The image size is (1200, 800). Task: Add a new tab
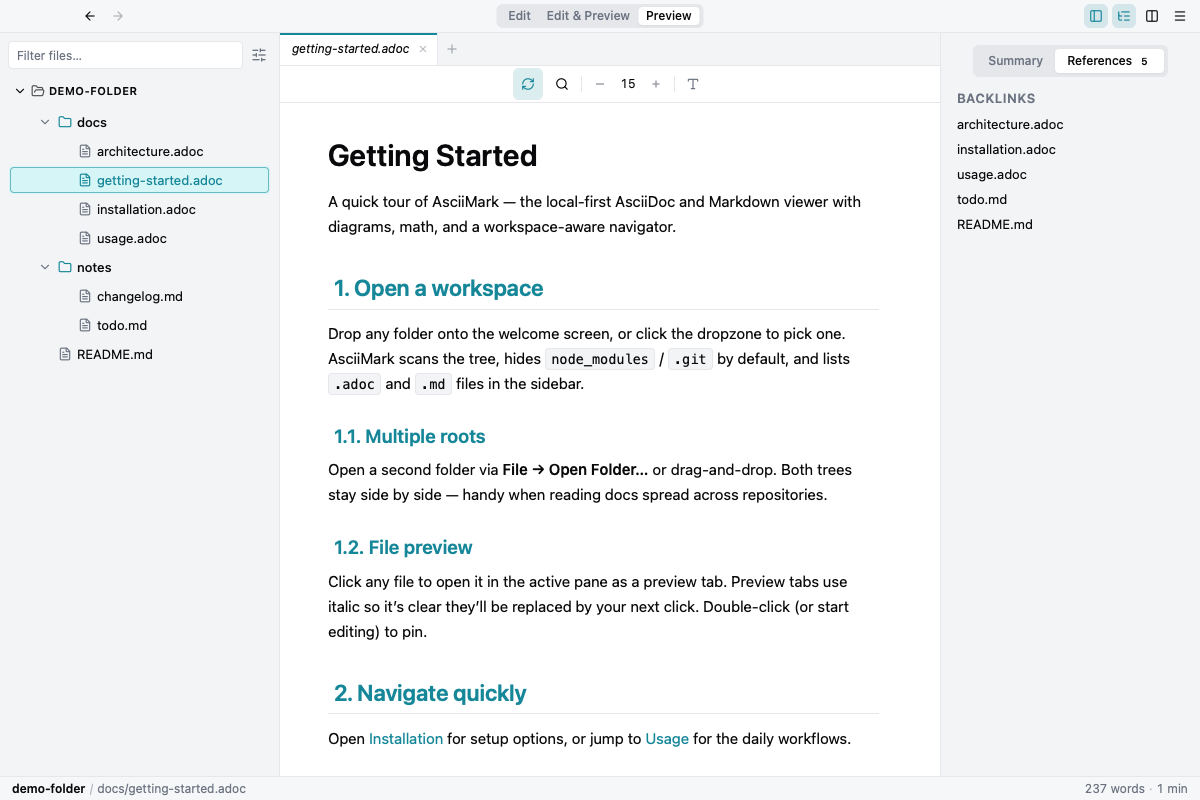click(452, 49)
